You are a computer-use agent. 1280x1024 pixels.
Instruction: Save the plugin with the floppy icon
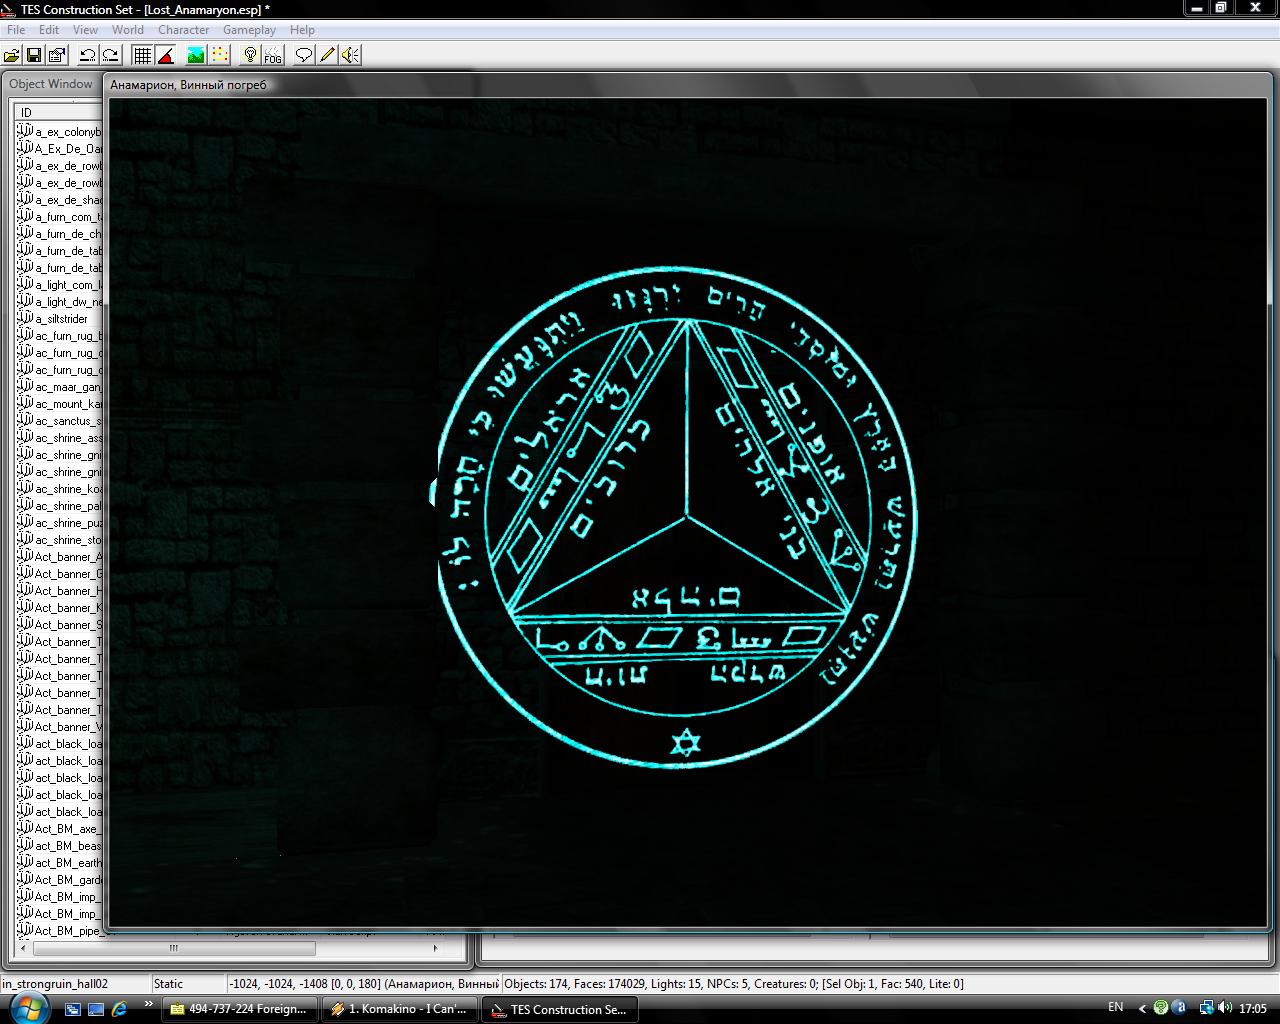(x=34, y=55)
